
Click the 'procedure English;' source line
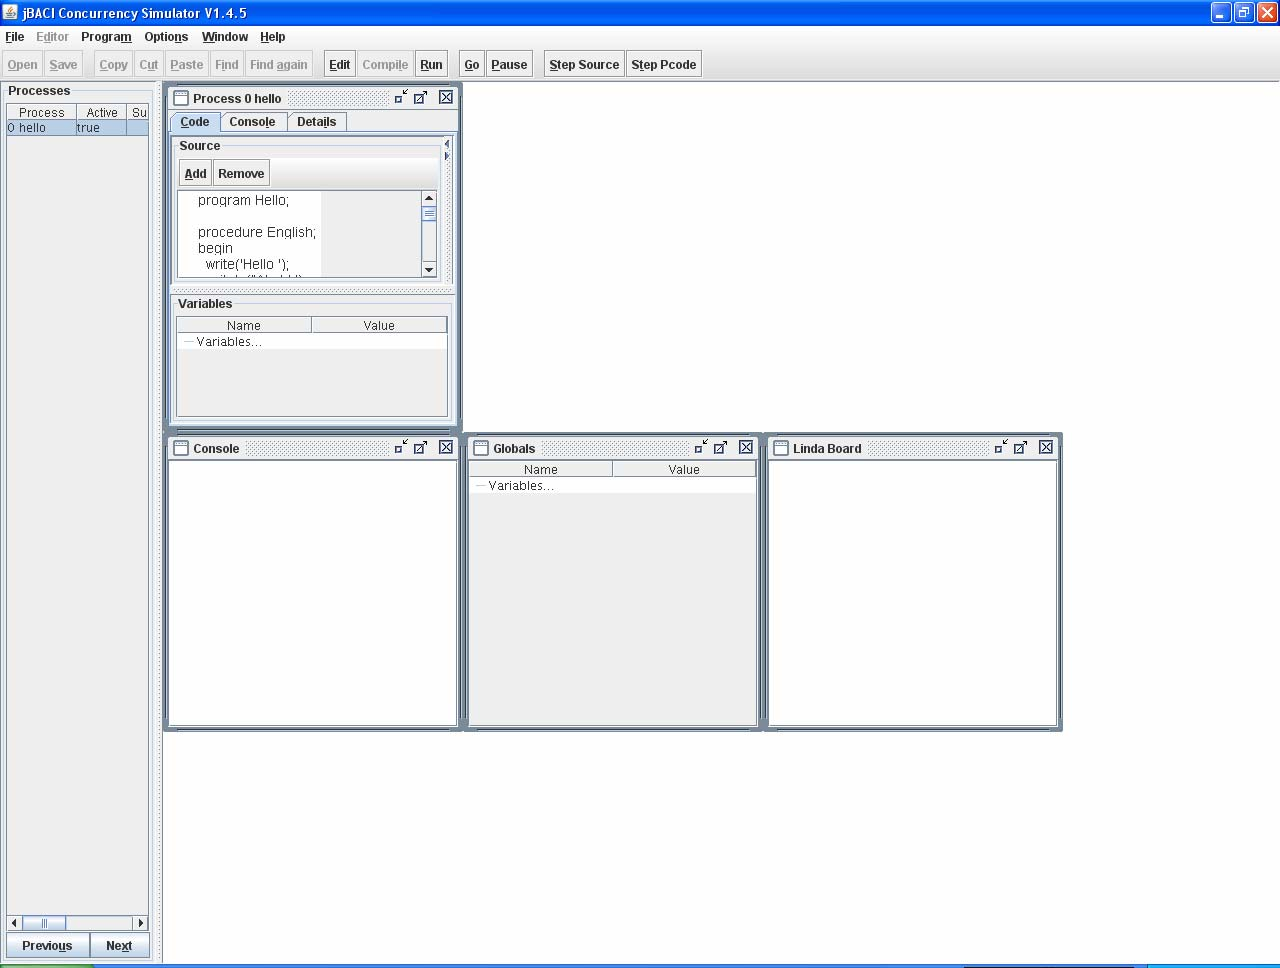coord(257,232)
